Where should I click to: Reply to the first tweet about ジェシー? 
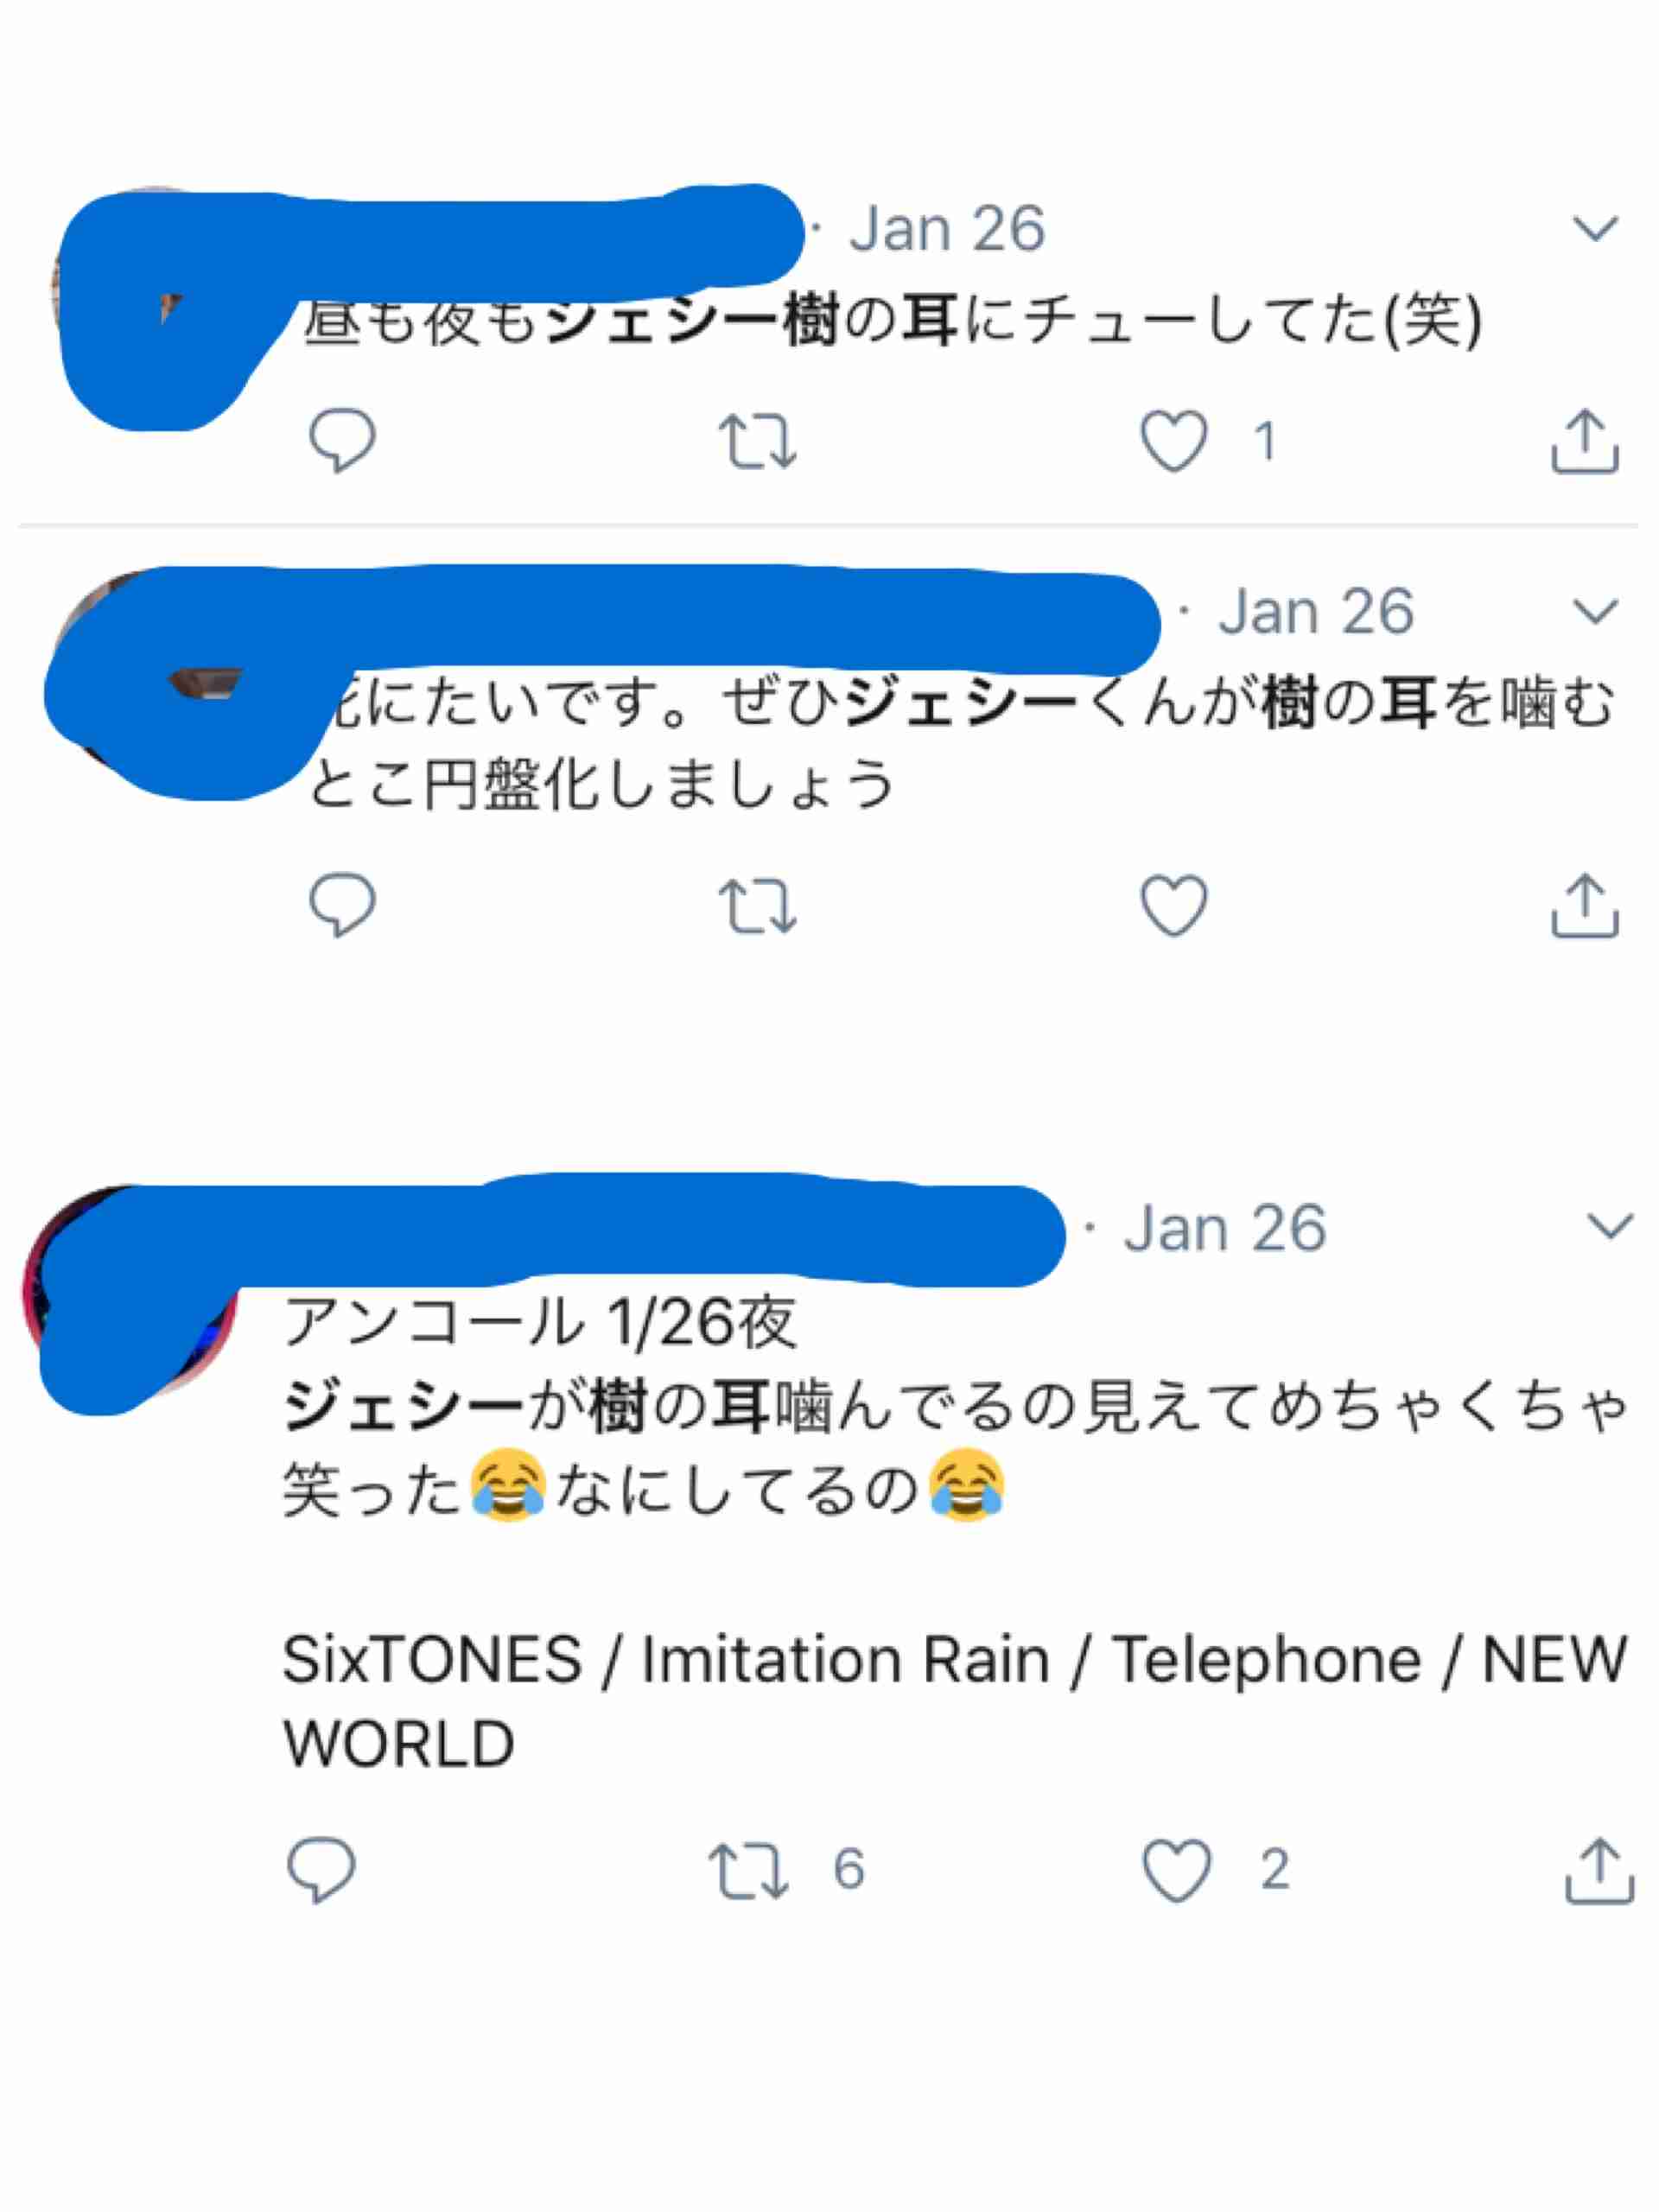342,440
